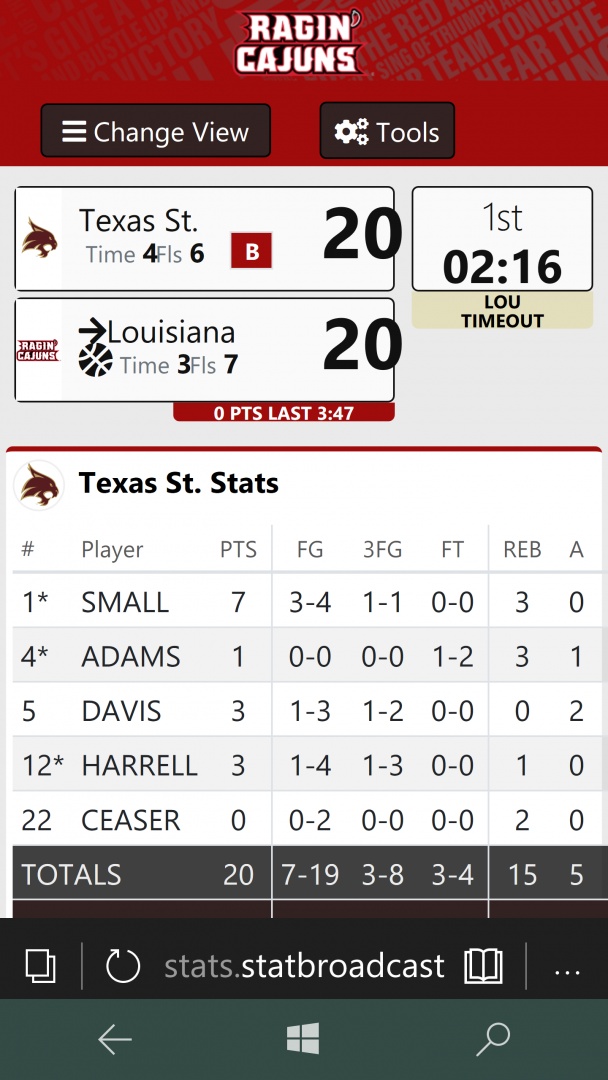Screen dimensions: 608x1080
Task: Open the browser tabs icon
Action: [41, 966]
